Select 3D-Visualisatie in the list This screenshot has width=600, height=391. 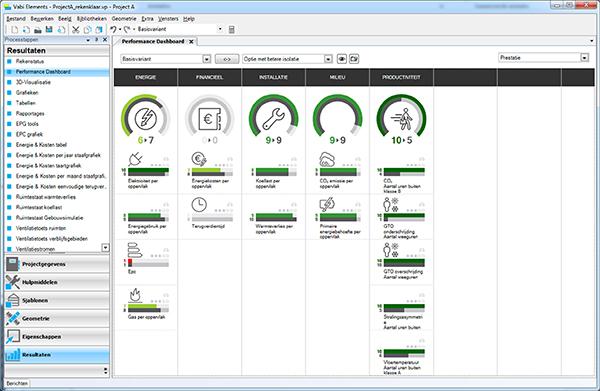tap(33, 82)
